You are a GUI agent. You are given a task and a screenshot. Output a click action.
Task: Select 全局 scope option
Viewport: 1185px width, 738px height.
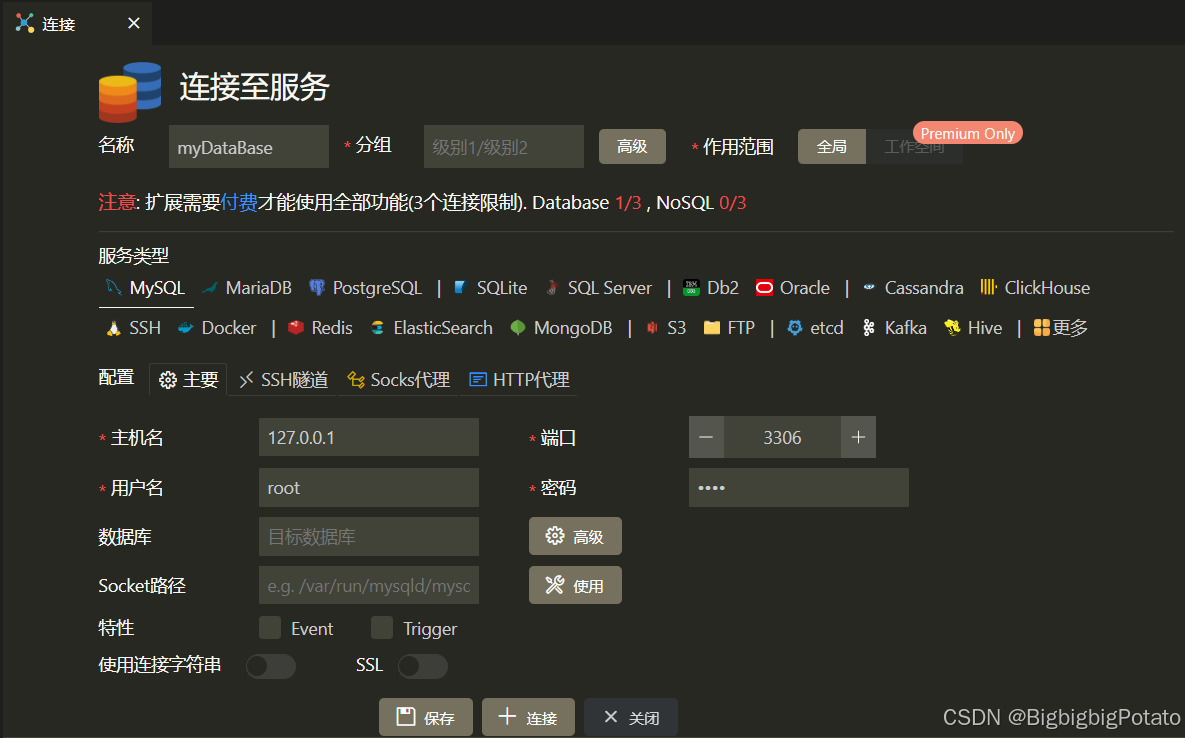[831, 147]
